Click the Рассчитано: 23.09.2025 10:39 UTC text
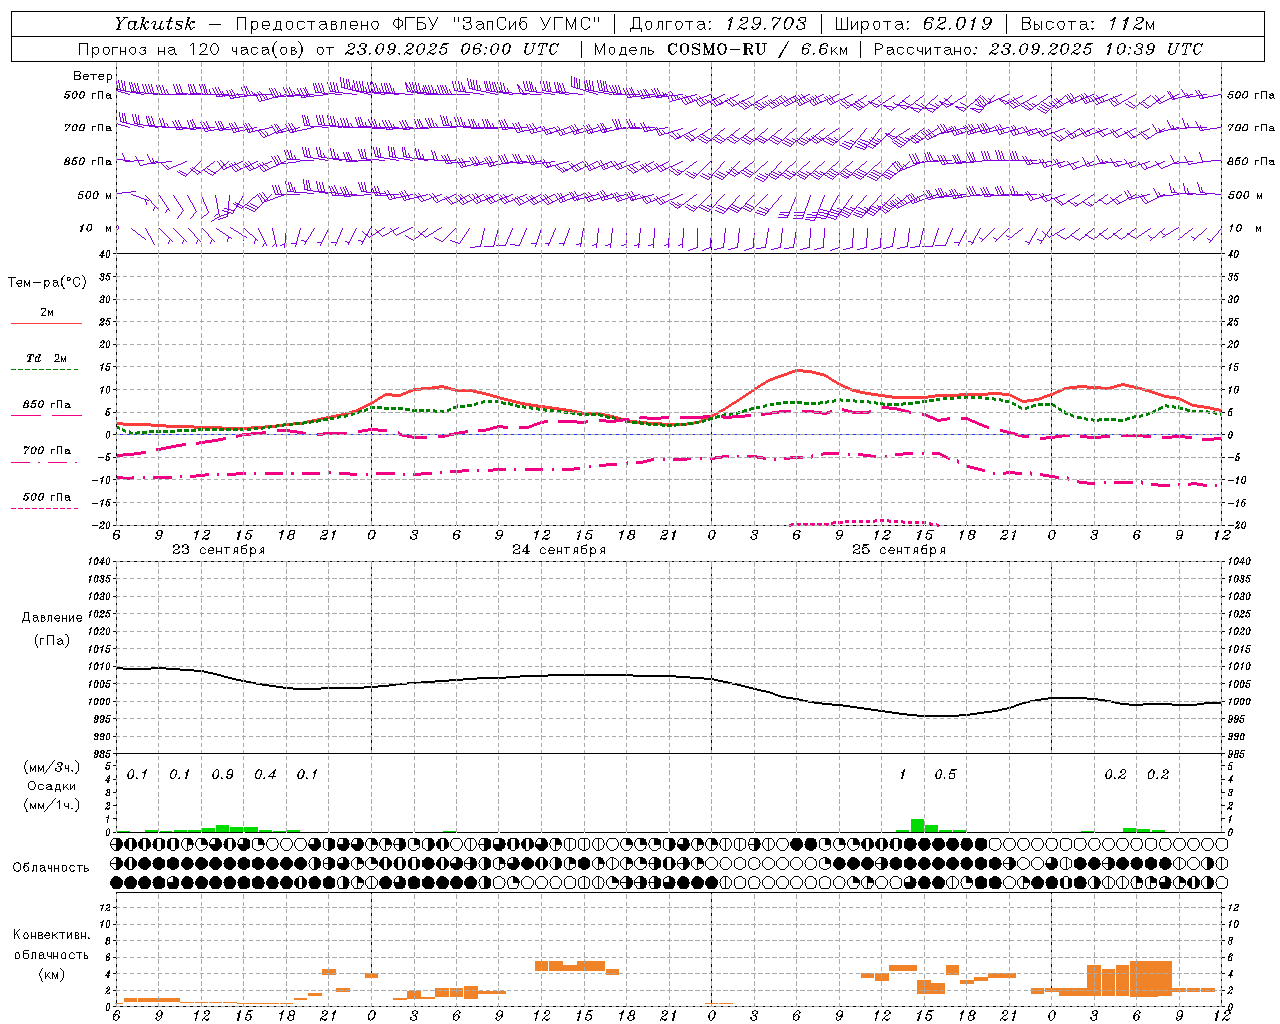Screen dimensions: 1280x1024 coord(1038,49)
